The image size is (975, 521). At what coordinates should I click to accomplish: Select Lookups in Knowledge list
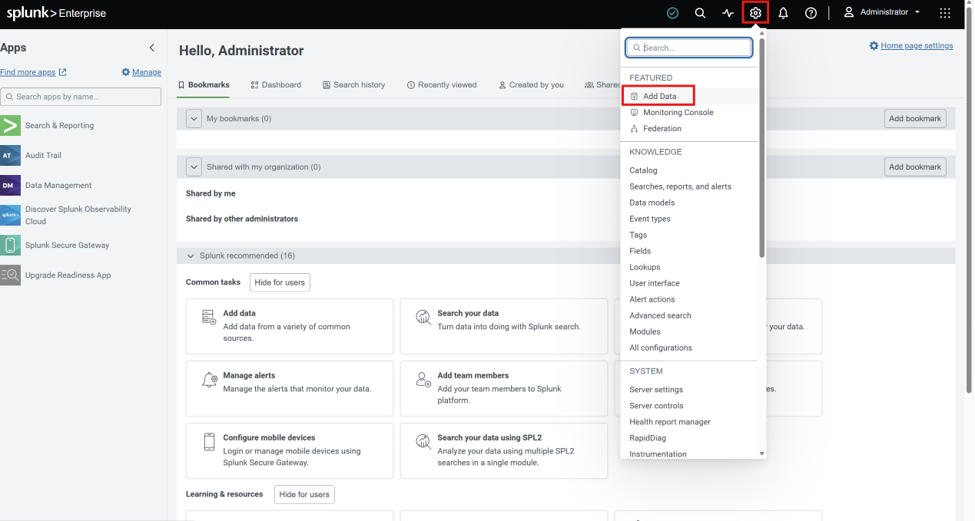click(645, 267)
